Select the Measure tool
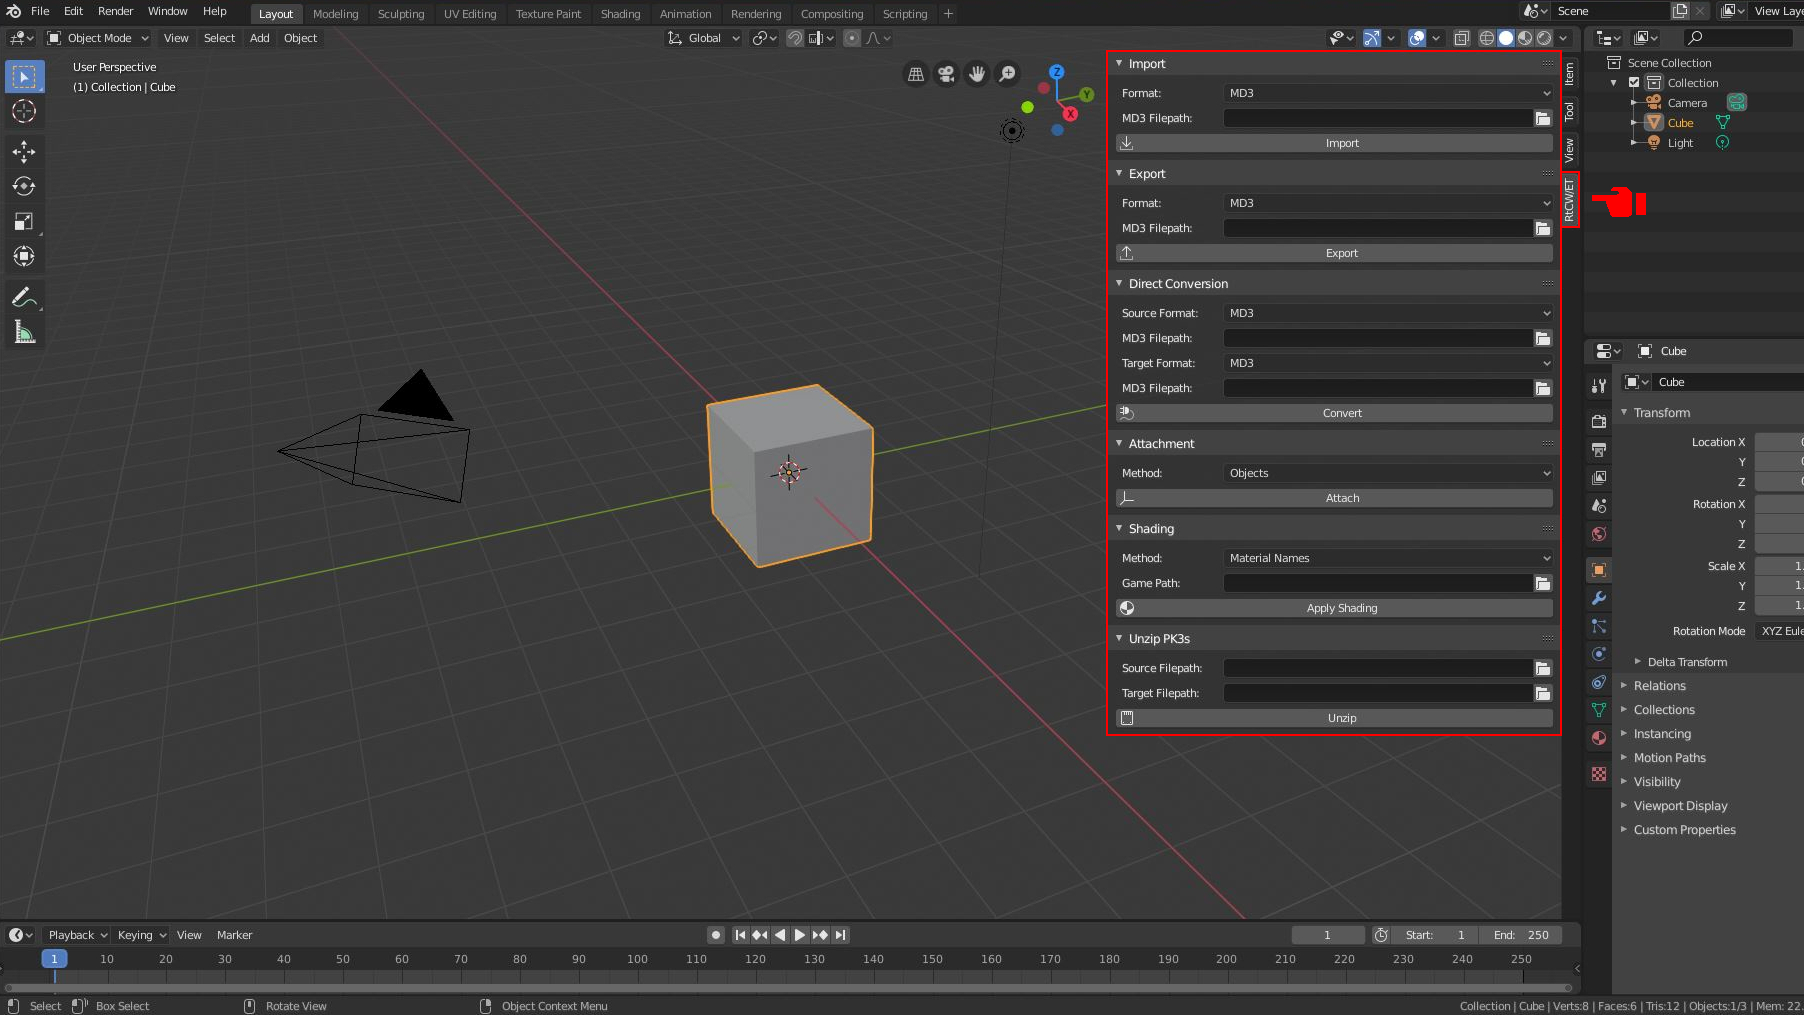1804x1015 pixels. [24, 332]
